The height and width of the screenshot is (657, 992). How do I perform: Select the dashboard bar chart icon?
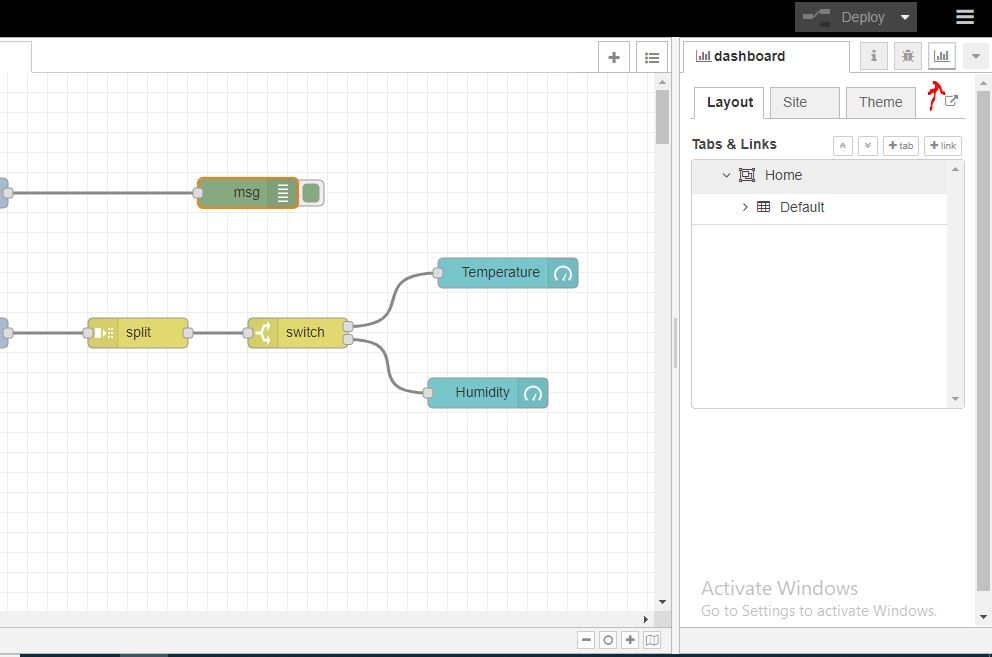coord(941,56)
